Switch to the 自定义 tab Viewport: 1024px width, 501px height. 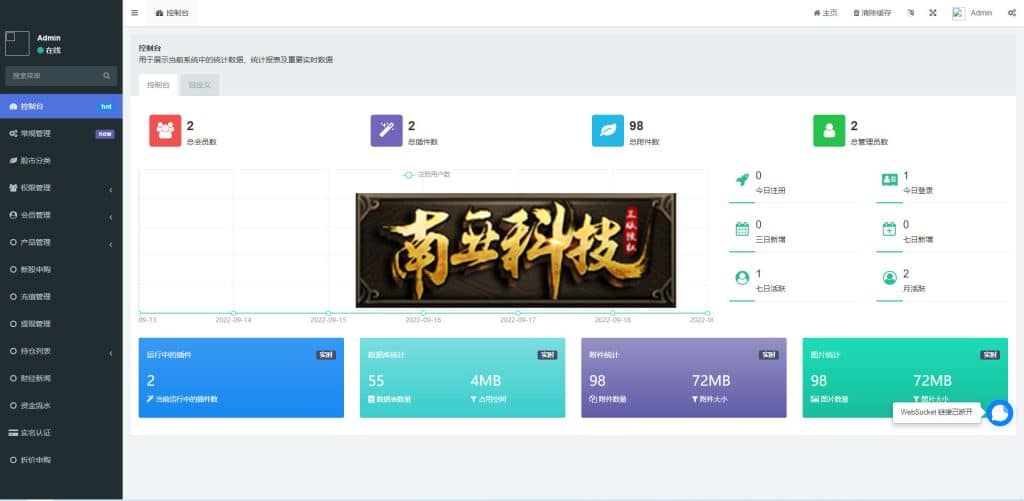[x=200, y=85]
